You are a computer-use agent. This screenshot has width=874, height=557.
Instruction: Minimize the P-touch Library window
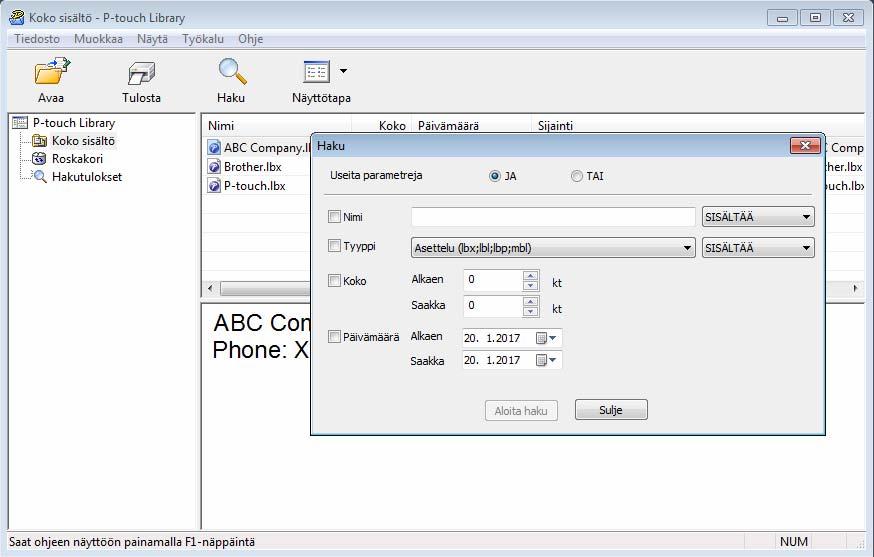782,18
